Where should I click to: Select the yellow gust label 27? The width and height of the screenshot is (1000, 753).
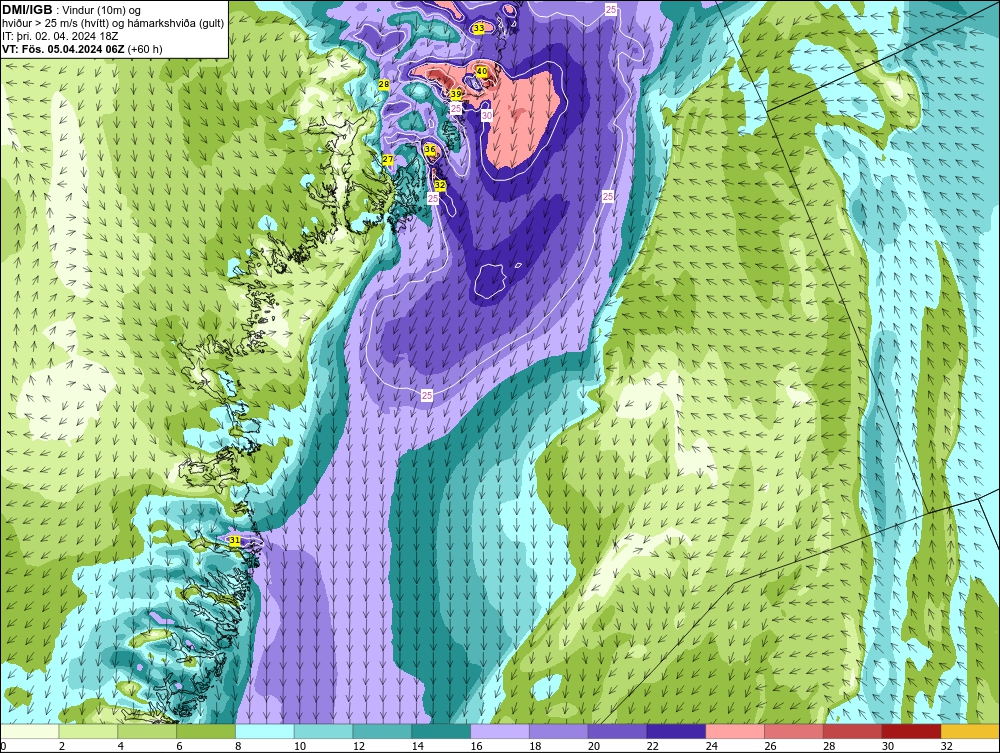388,159
